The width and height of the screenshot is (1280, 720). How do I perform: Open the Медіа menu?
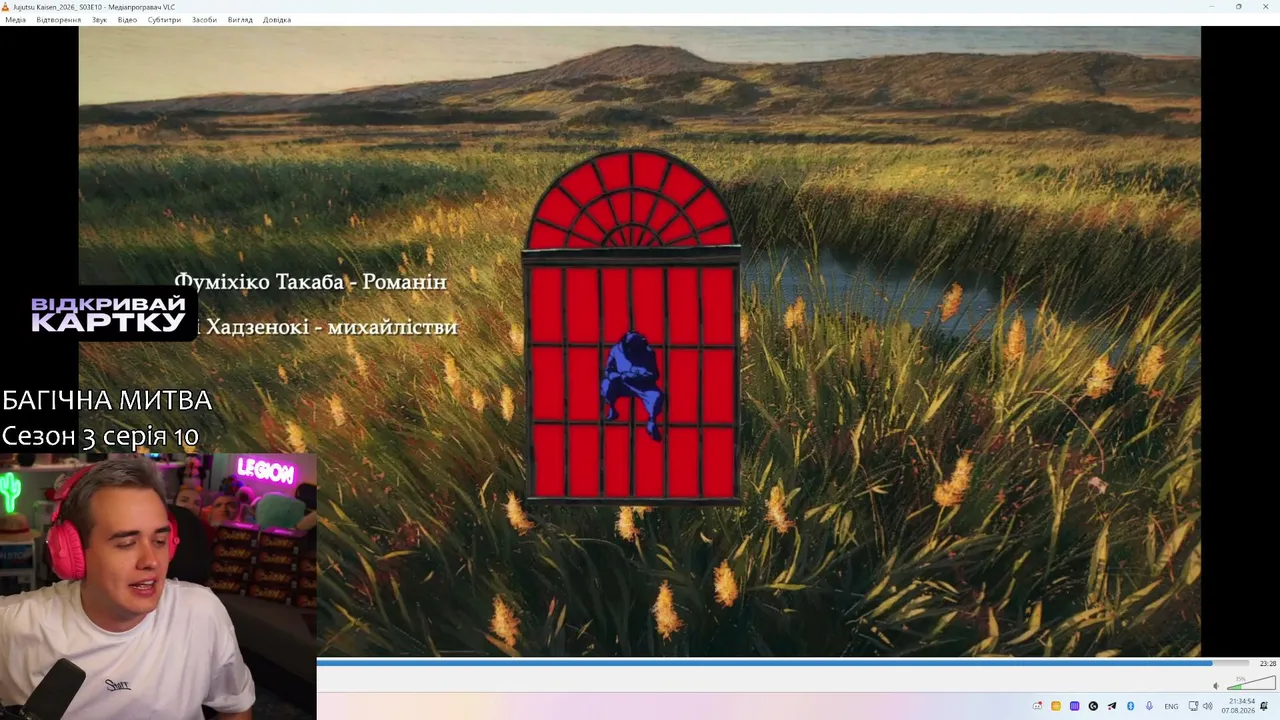(15, 20)
